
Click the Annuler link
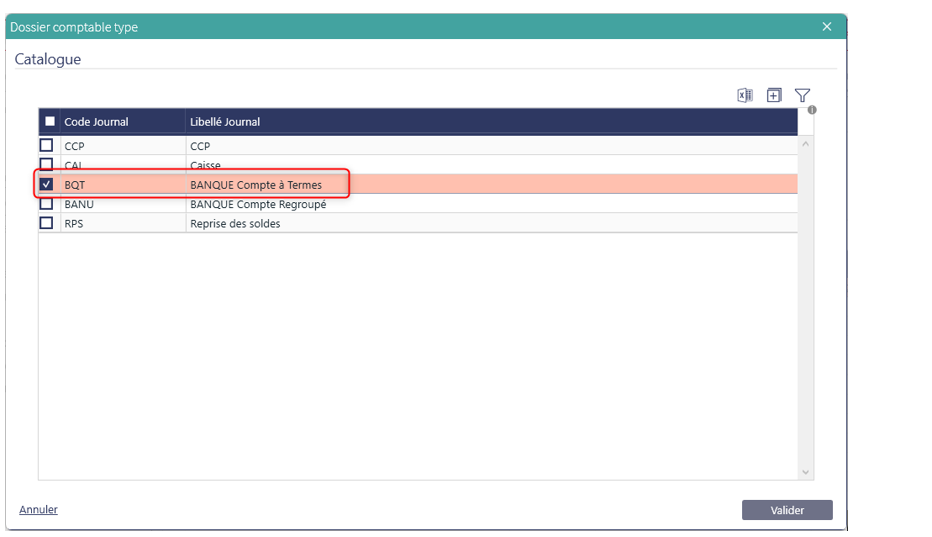[38, 510]
